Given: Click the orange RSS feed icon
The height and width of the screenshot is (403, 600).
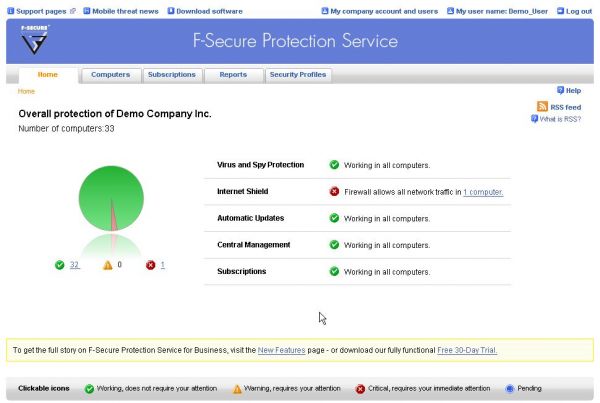Looking at the screenshot, I should pos(542,106).
